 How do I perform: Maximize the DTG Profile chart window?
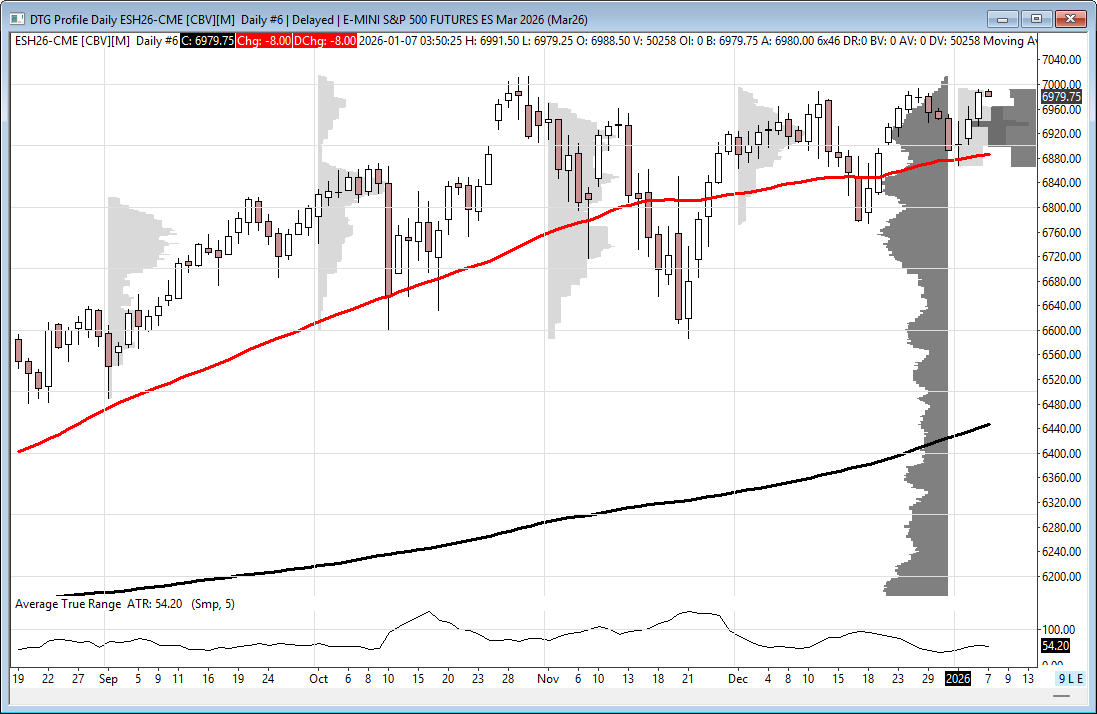point(1036,18)
